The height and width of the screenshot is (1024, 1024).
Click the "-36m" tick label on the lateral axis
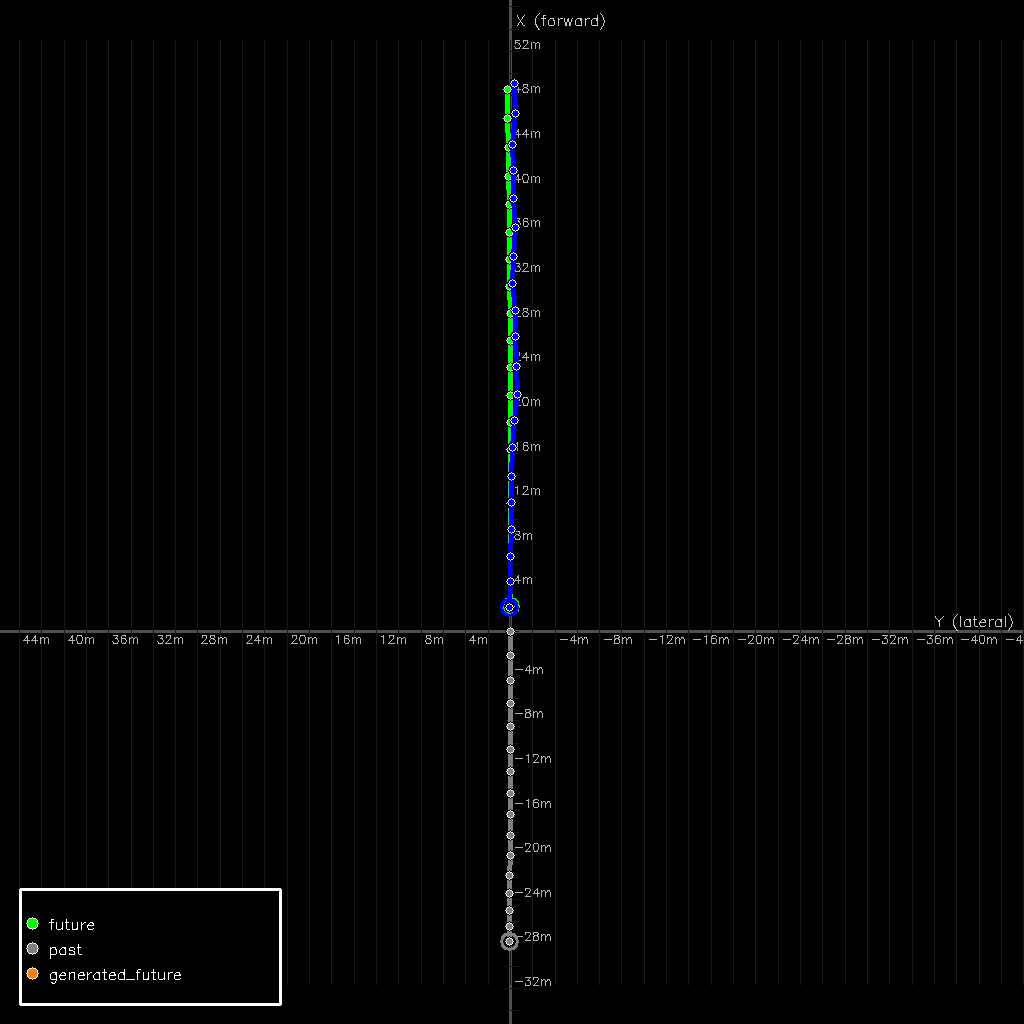pyautogui.click(x=935, y=640)
